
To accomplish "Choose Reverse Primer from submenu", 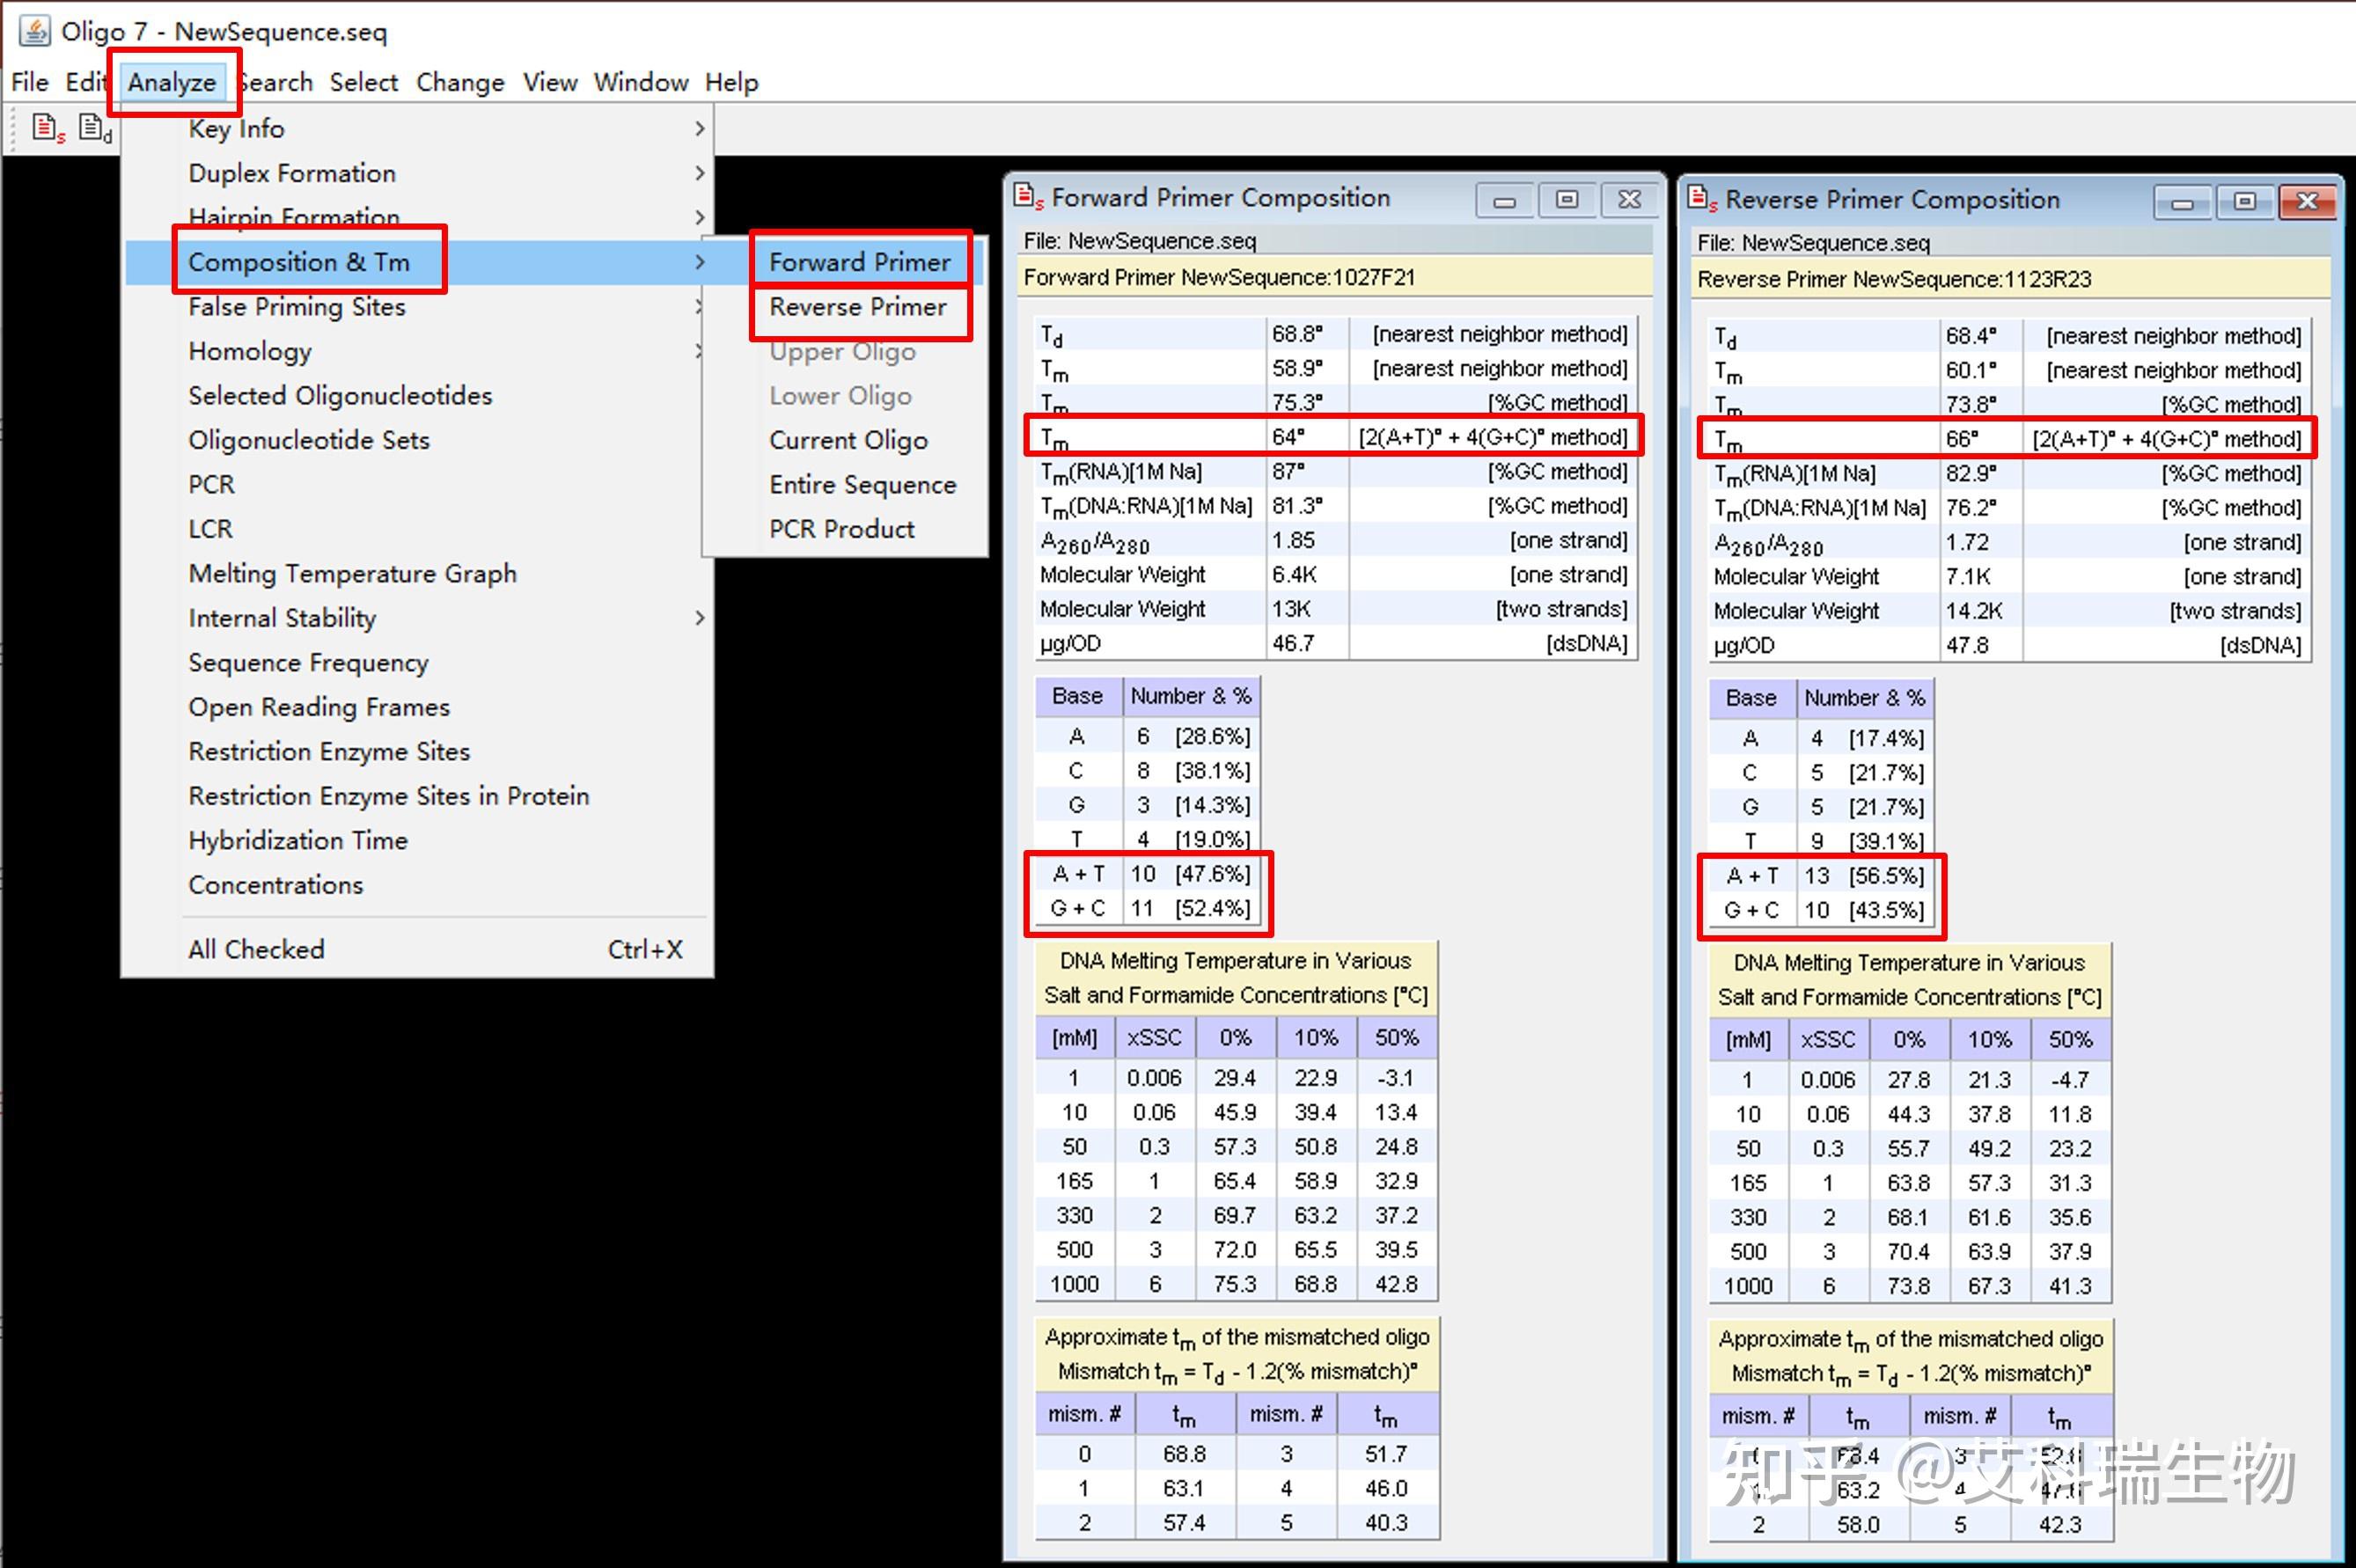I will (858, 307).
